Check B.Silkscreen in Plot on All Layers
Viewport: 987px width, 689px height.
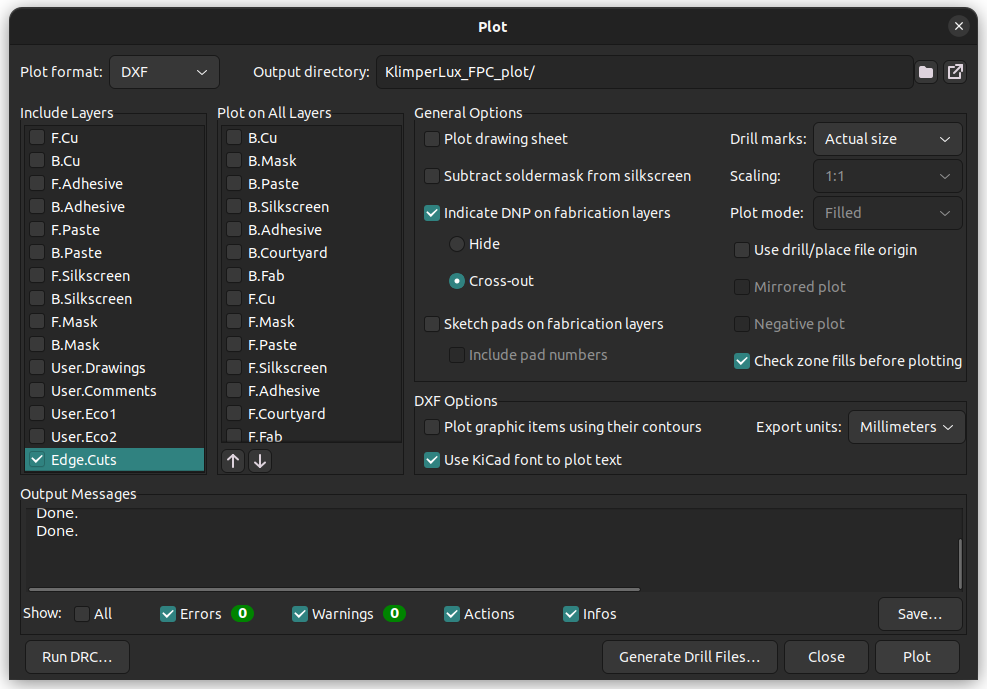pyautogui.click(x=234, y=207)
